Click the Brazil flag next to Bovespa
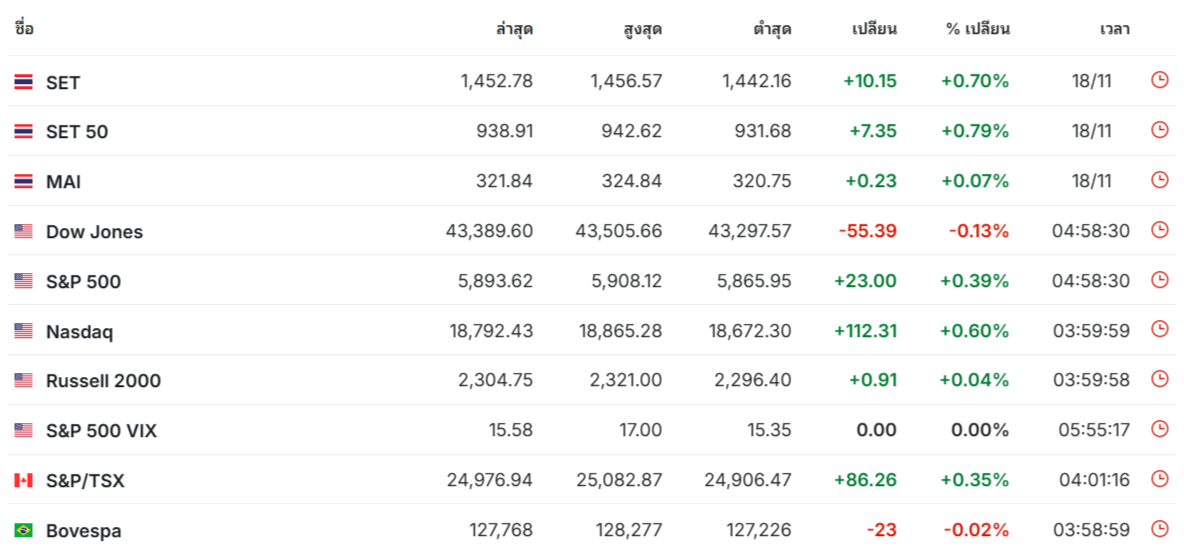The width and height of the screenshot is (1184, 549). 23,530
